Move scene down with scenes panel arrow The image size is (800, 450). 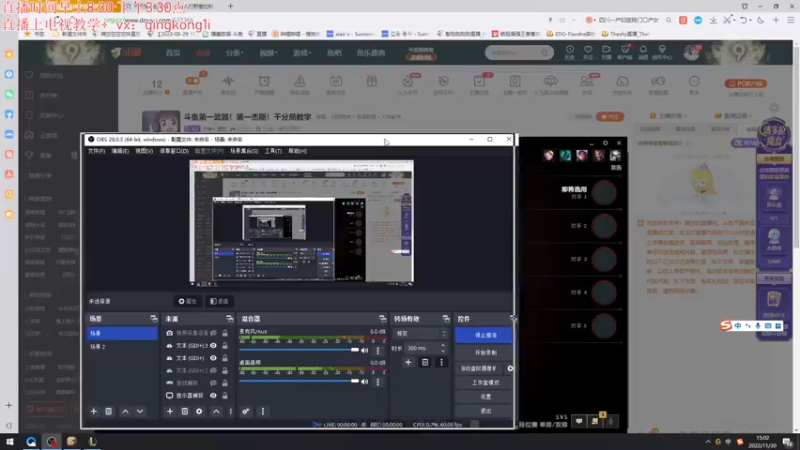click(140, 411)
